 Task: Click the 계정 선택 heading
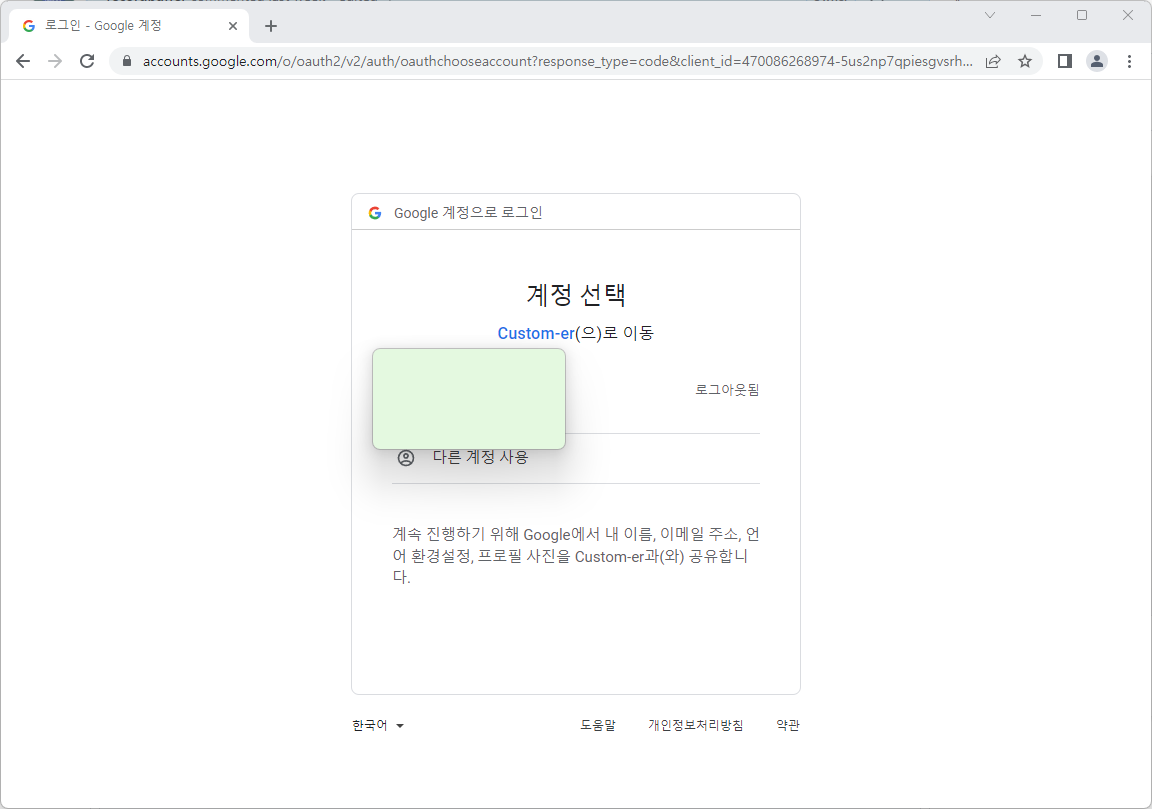coord(576,295)
